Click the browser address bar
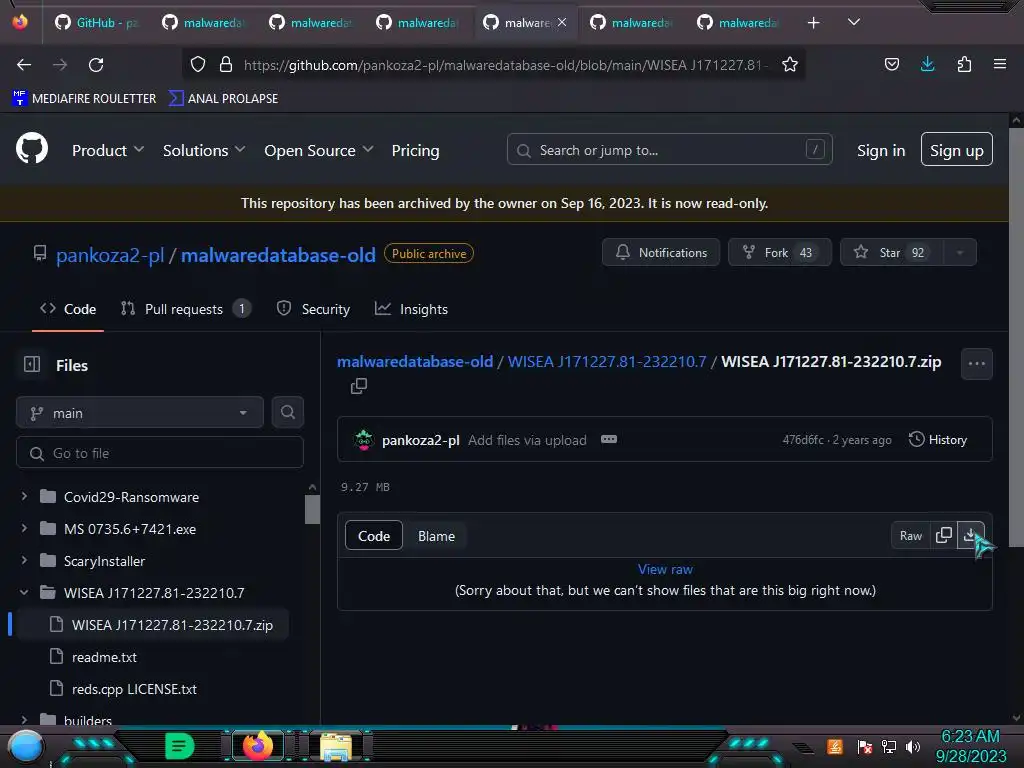1024x768 pixels. pos(493,65)
